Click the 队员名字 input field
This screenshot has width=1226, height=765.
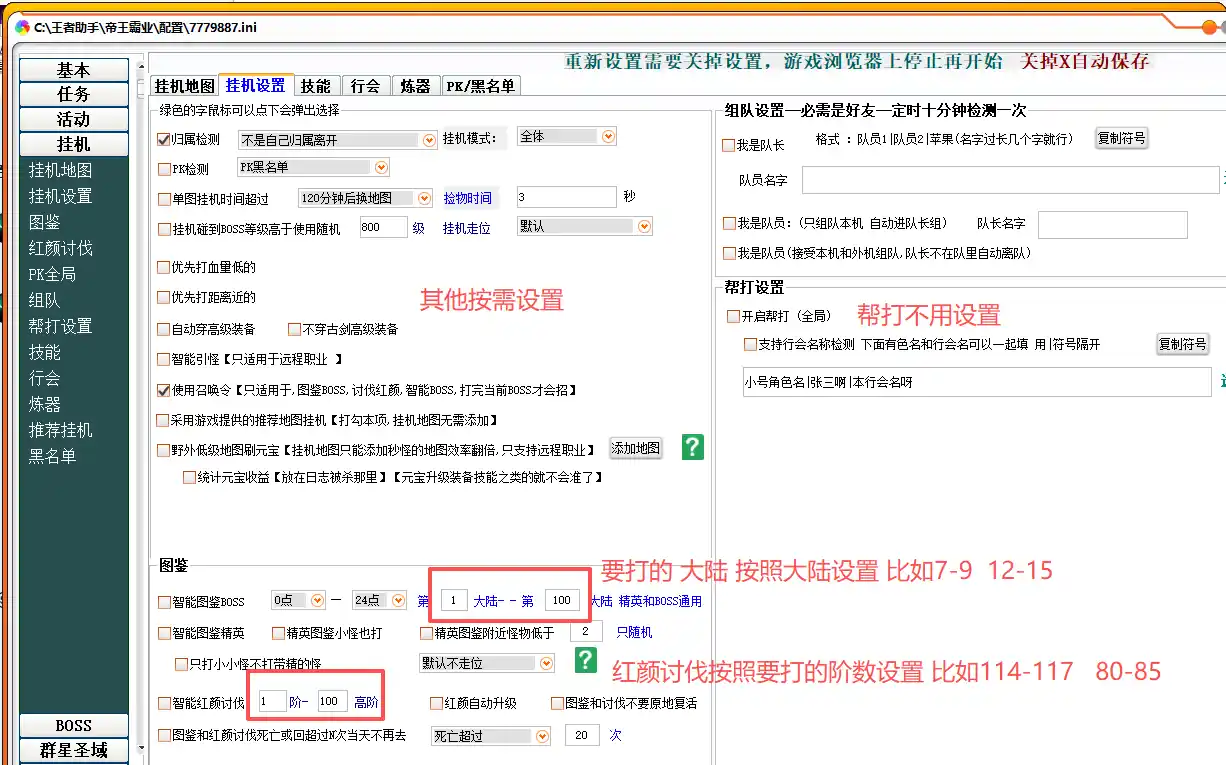[x=1010, y=180]
